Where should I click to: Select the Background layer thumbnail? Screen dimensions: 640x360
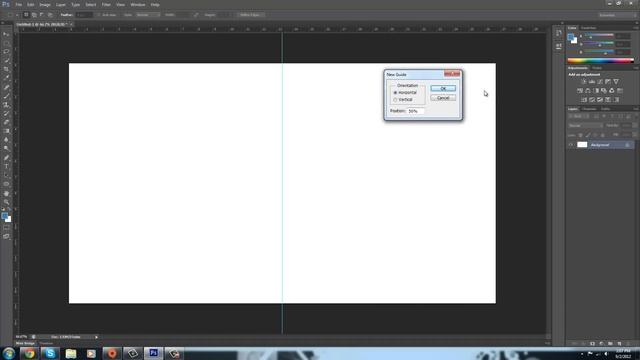click(x=582, y=145)
